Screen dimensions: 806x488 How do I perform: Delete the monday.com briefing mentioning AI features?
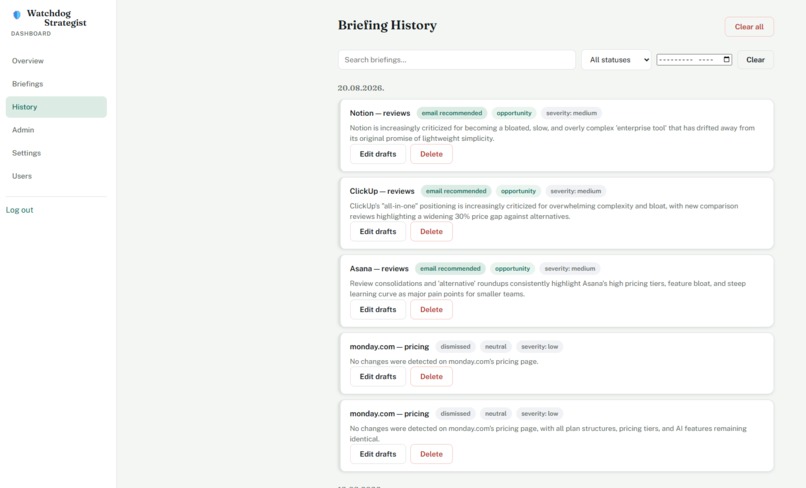pyautogui.click(x=431, y=454)
